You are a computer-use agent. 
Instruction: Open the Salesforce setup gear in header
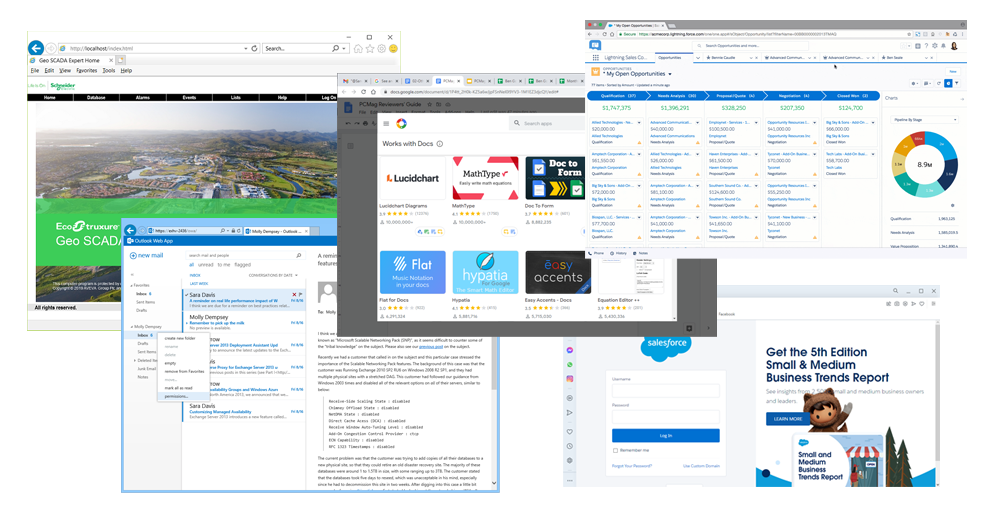(935, 46)
